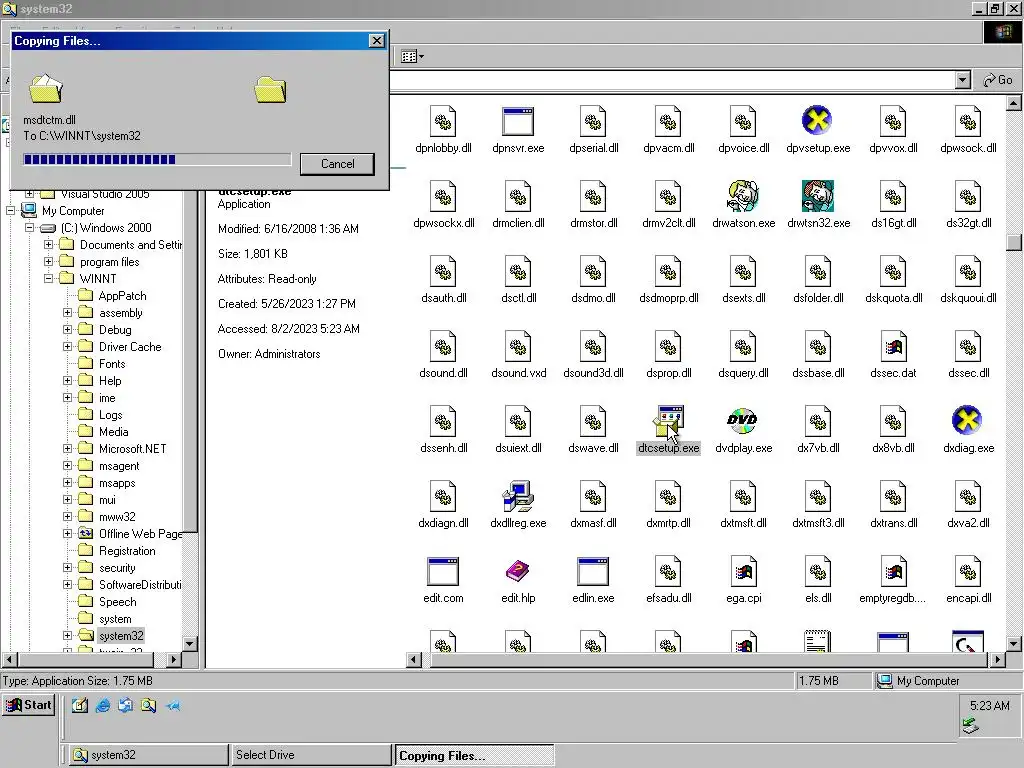
Task: Switch to Copying Files taskbar button
Action: (474, 756)
